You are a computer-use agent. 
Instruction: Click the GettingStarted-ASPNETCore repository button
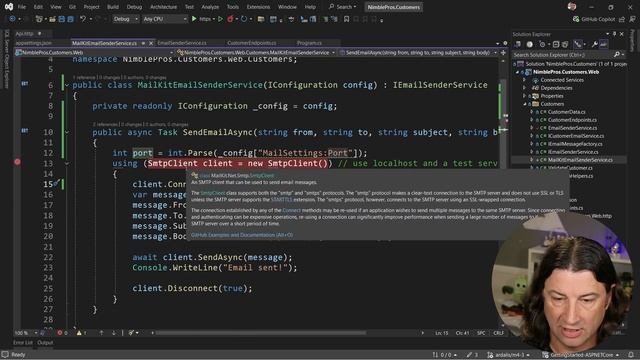[581, 355]
